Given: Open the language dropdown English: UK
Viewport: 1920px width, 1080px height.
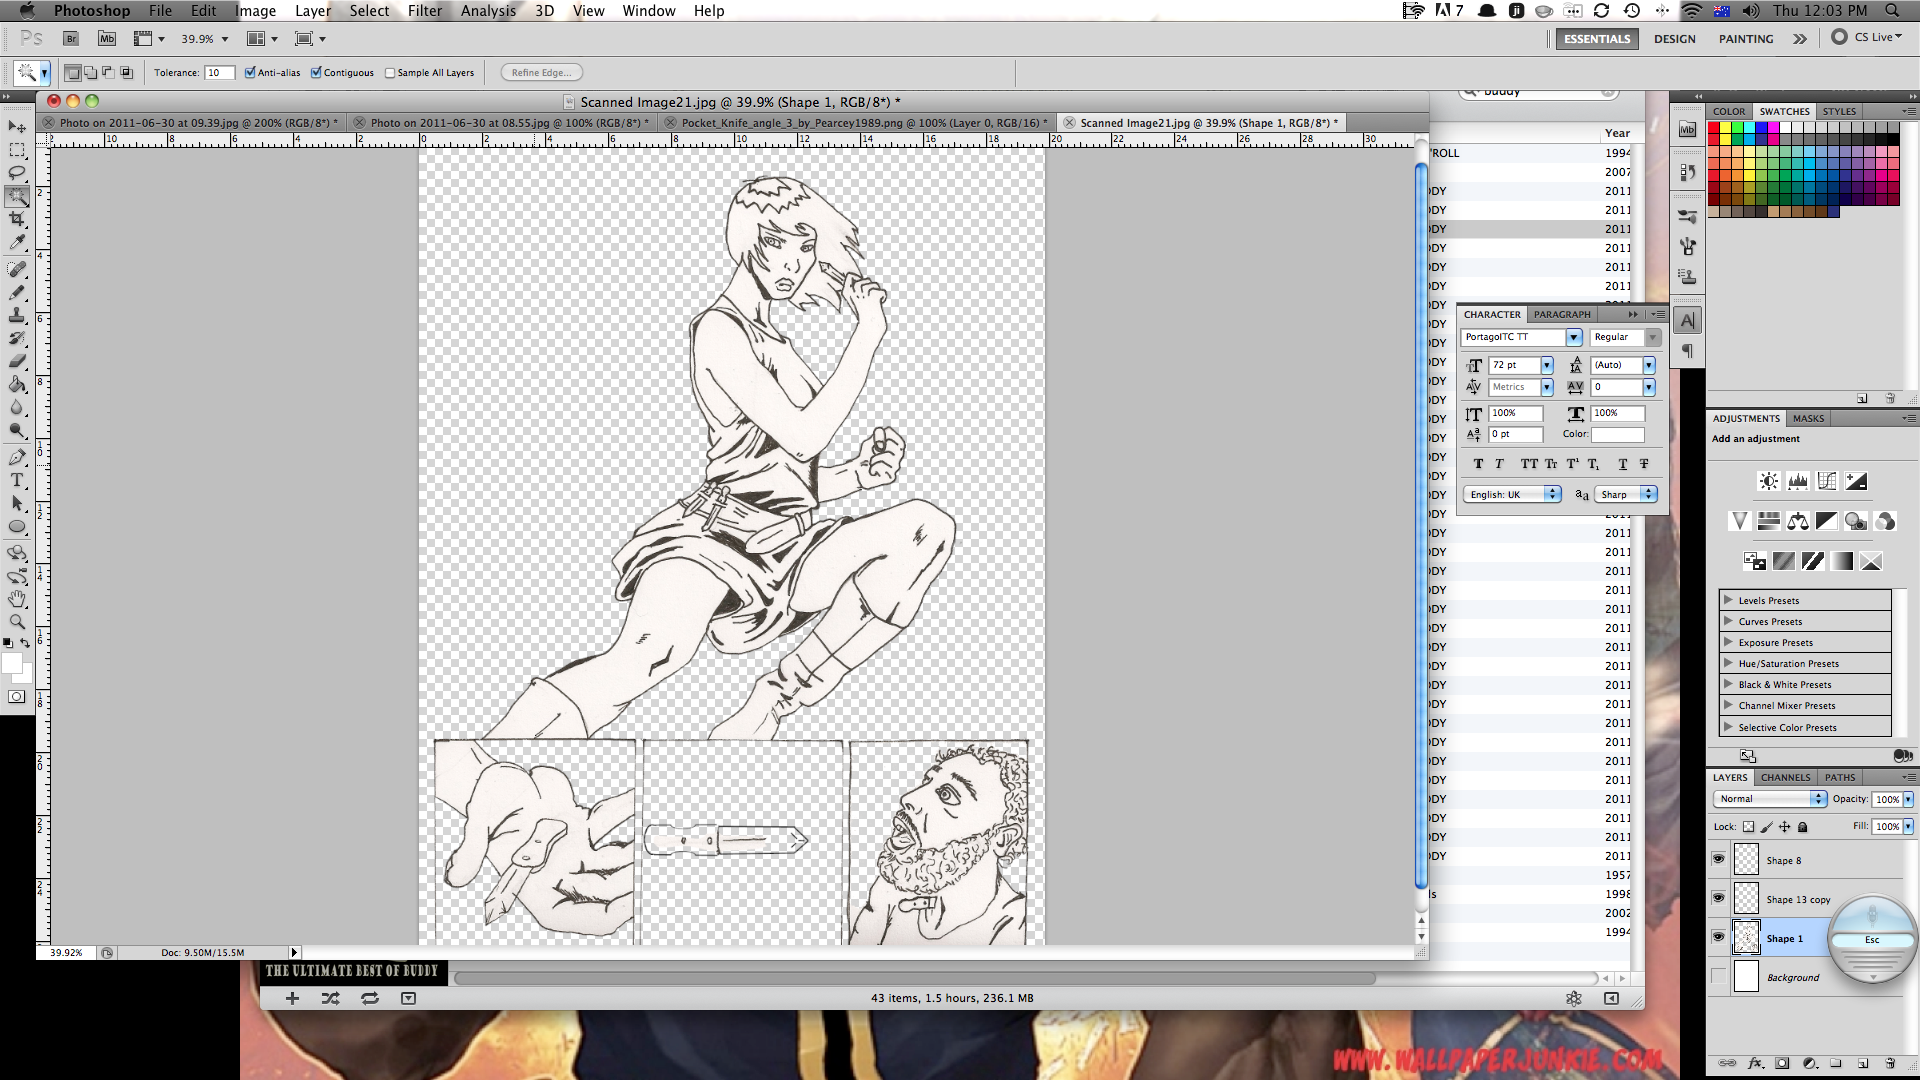Looking at the screenshot, I should click(1512, 494).
